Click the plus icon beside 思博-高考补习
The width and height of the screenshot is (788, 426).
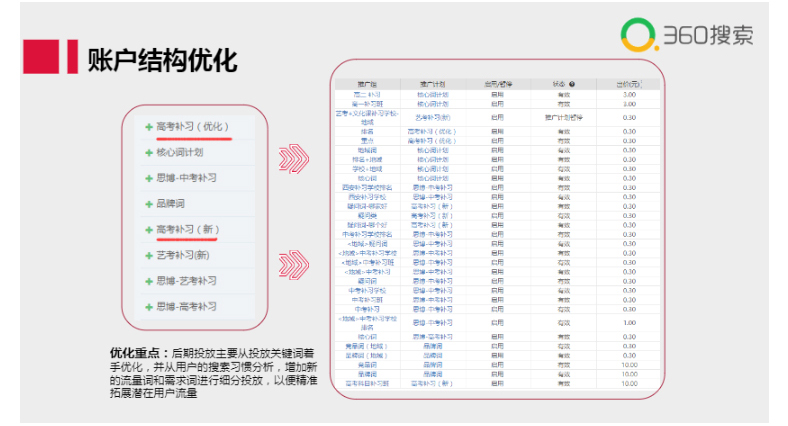[x=149, y=307]
